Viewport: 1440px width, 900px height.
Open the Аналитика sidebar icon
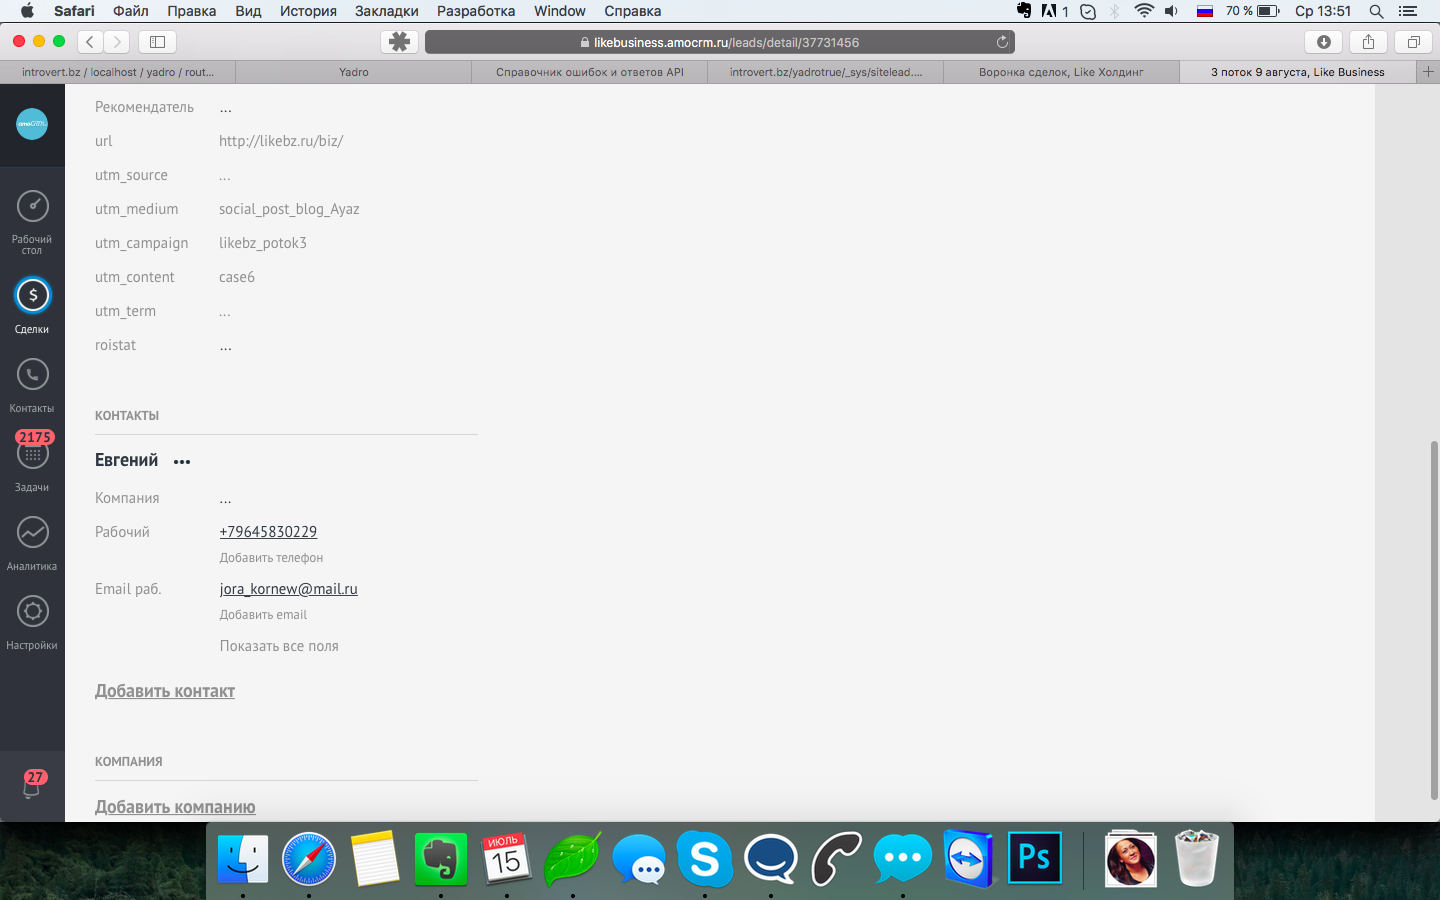tap(32, 533)
